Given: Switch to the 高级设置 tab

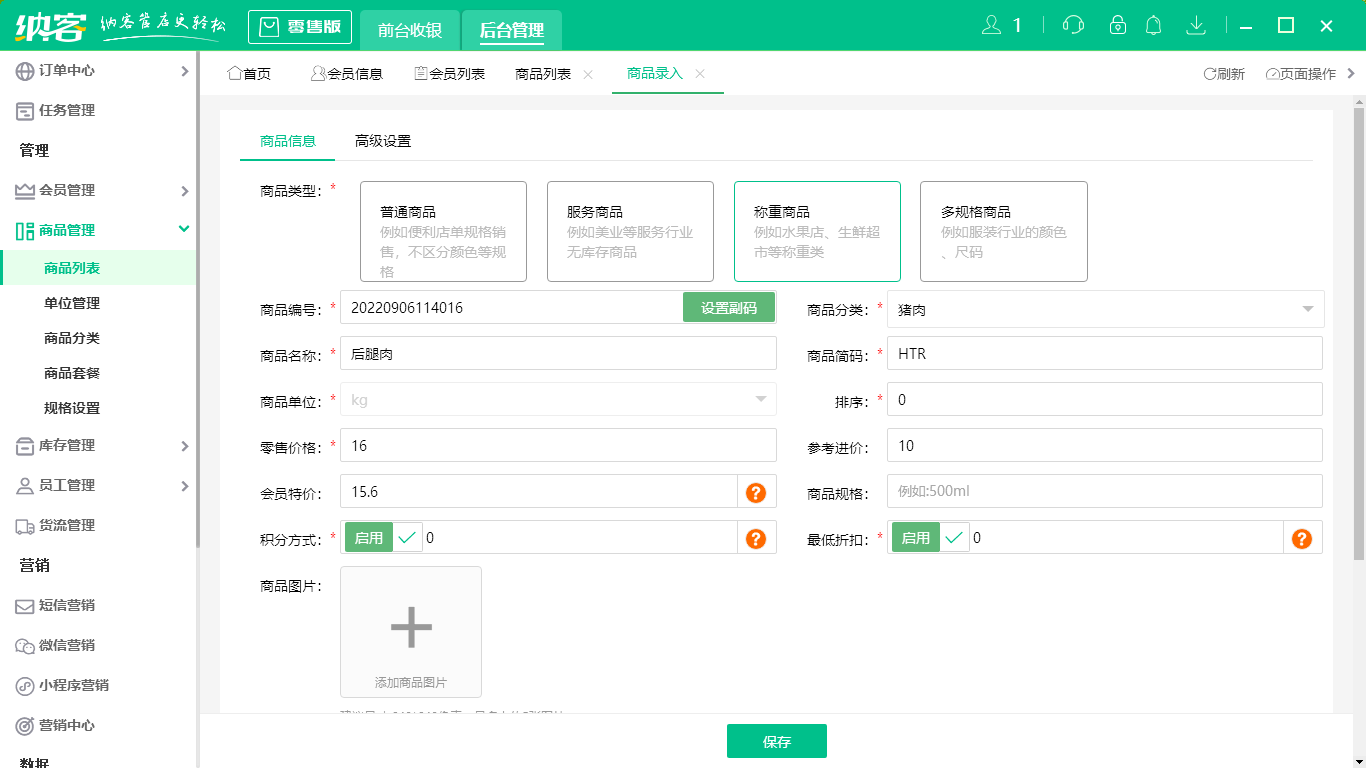Looking at the screenshot, I should tap(383, 141).
